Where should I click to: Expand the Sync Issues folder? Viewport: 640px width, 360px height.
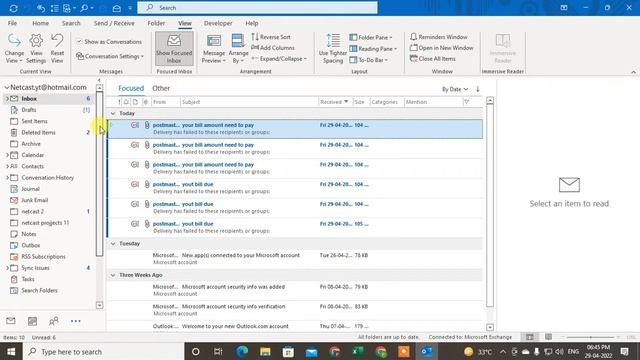click(x=7, y=268)
